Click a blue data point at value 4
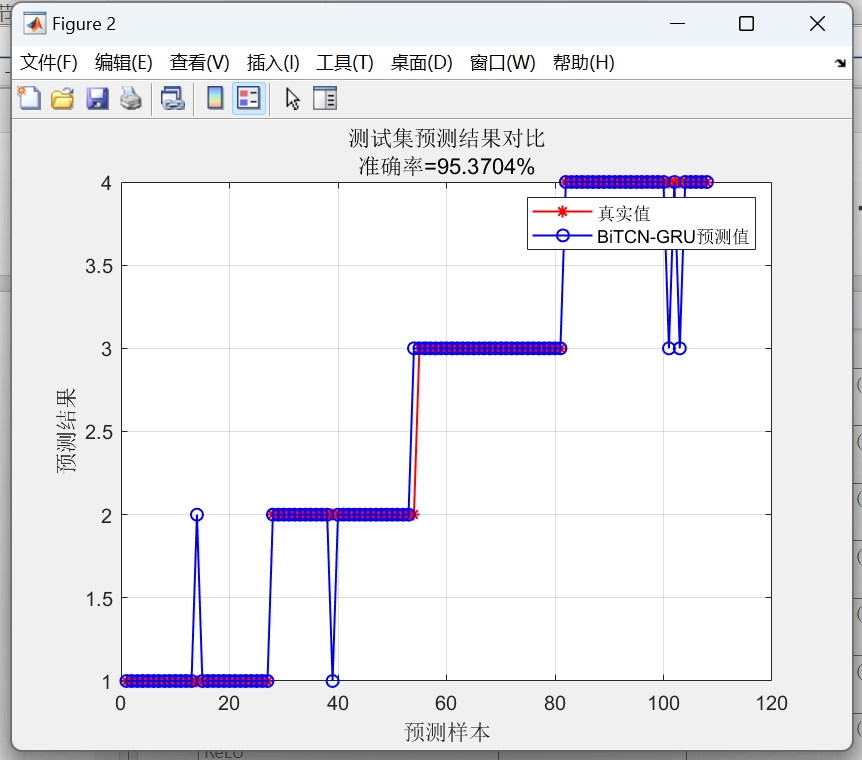The height and width of the screenshot is (760, 862). (620, 183)
